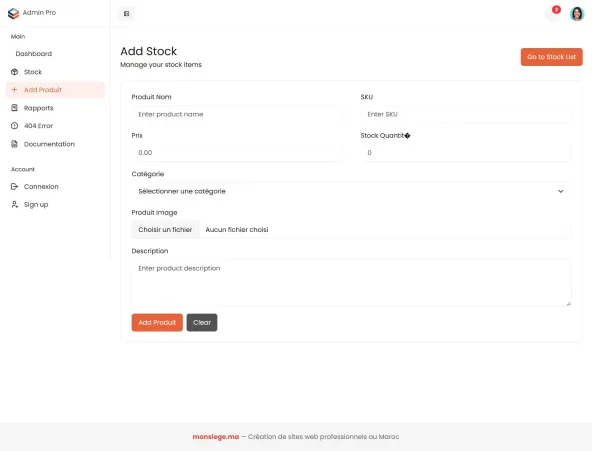
Task: Go to the Connexion page
Action: pyautogui.click(x=56, y=186)
